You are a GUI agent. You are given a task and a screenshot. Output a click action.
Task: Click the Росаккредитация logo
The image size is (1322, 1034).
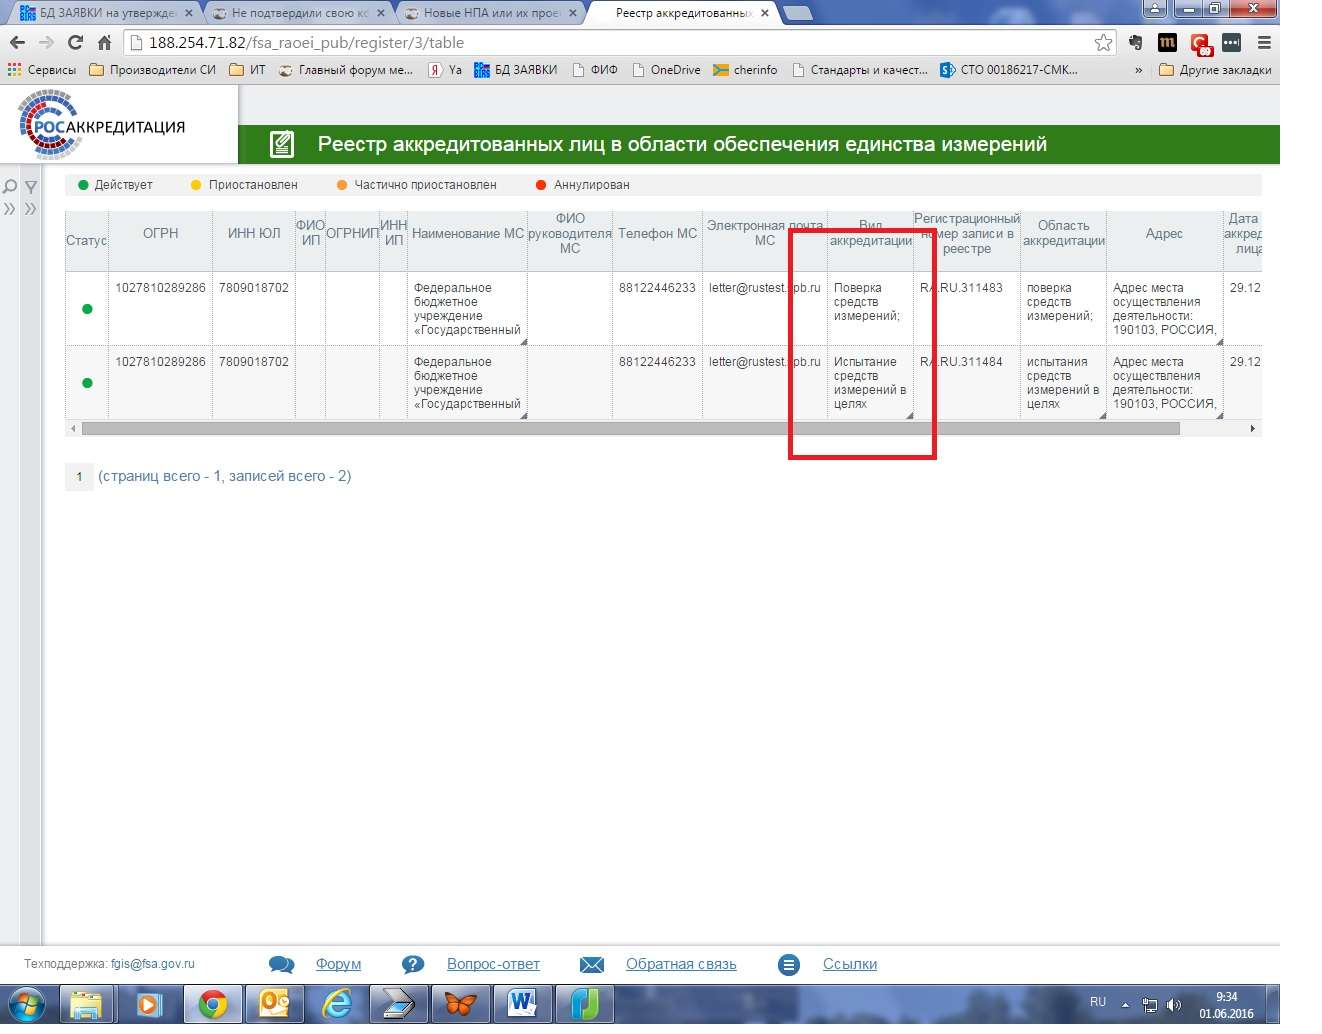point(104,126)
